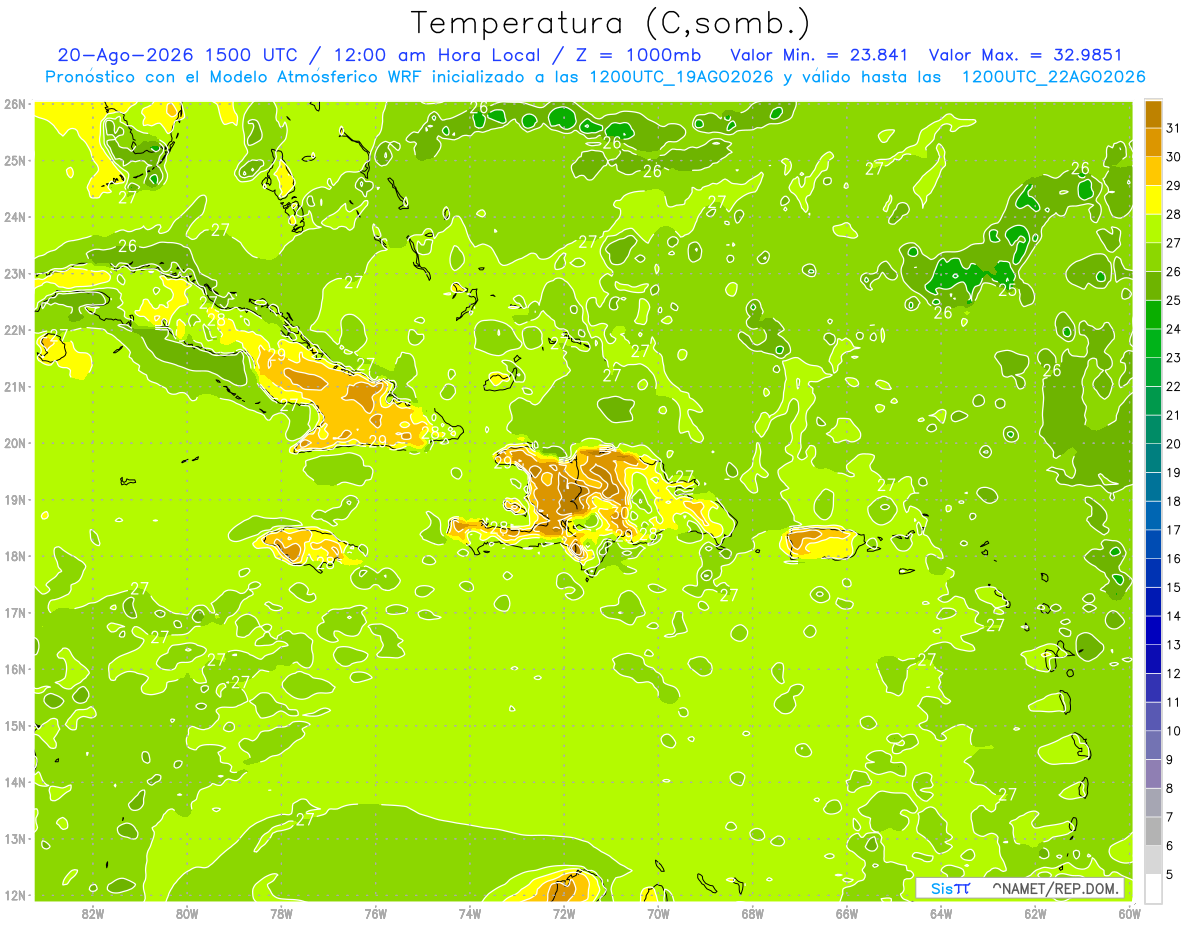
Task: Click the longitude label "60W"
Action: [x=1129, y=914]
